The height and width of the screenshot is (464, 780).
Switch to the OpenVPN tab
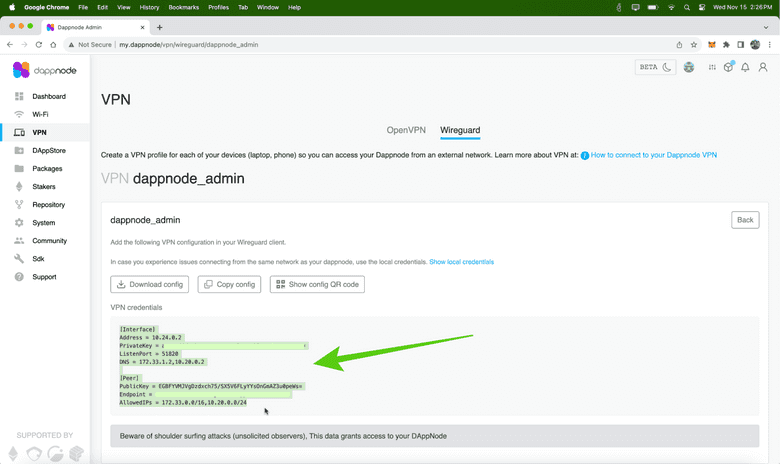pos(406,130)
